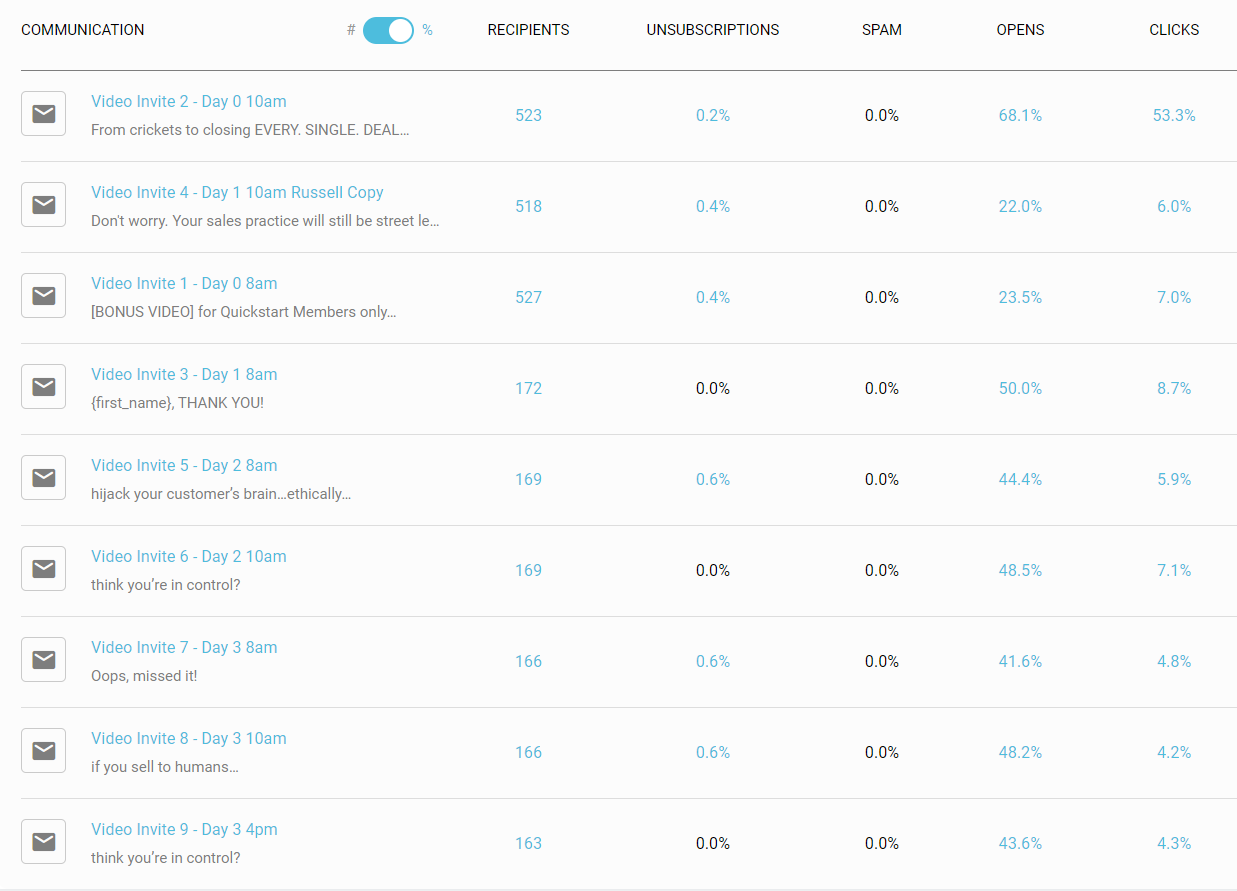Viewport: 1237px width, 891px height.
Task: Click the OPENS column header
Action: click(1020, 29)
